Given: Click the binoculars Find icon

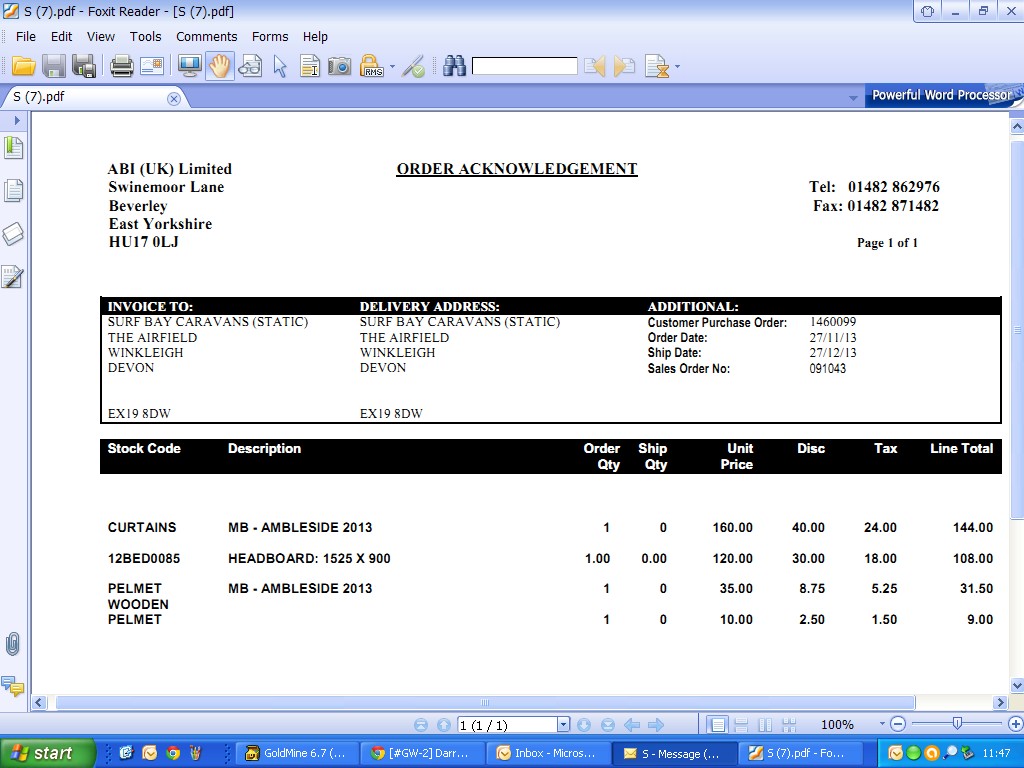Looking at the screenshot, I should pyautogui.click(x=455, y=67).
